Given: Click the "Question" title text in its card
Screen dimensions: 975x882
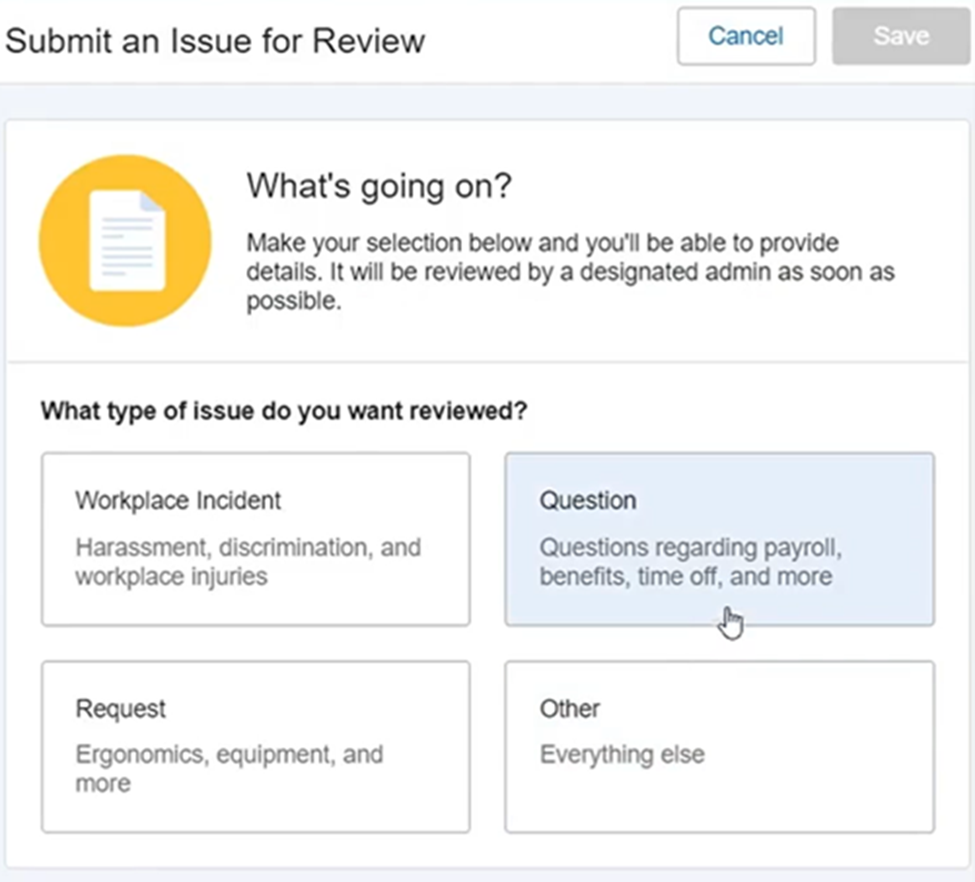Looking at the screenshot, I should click(x=588, y=501).
